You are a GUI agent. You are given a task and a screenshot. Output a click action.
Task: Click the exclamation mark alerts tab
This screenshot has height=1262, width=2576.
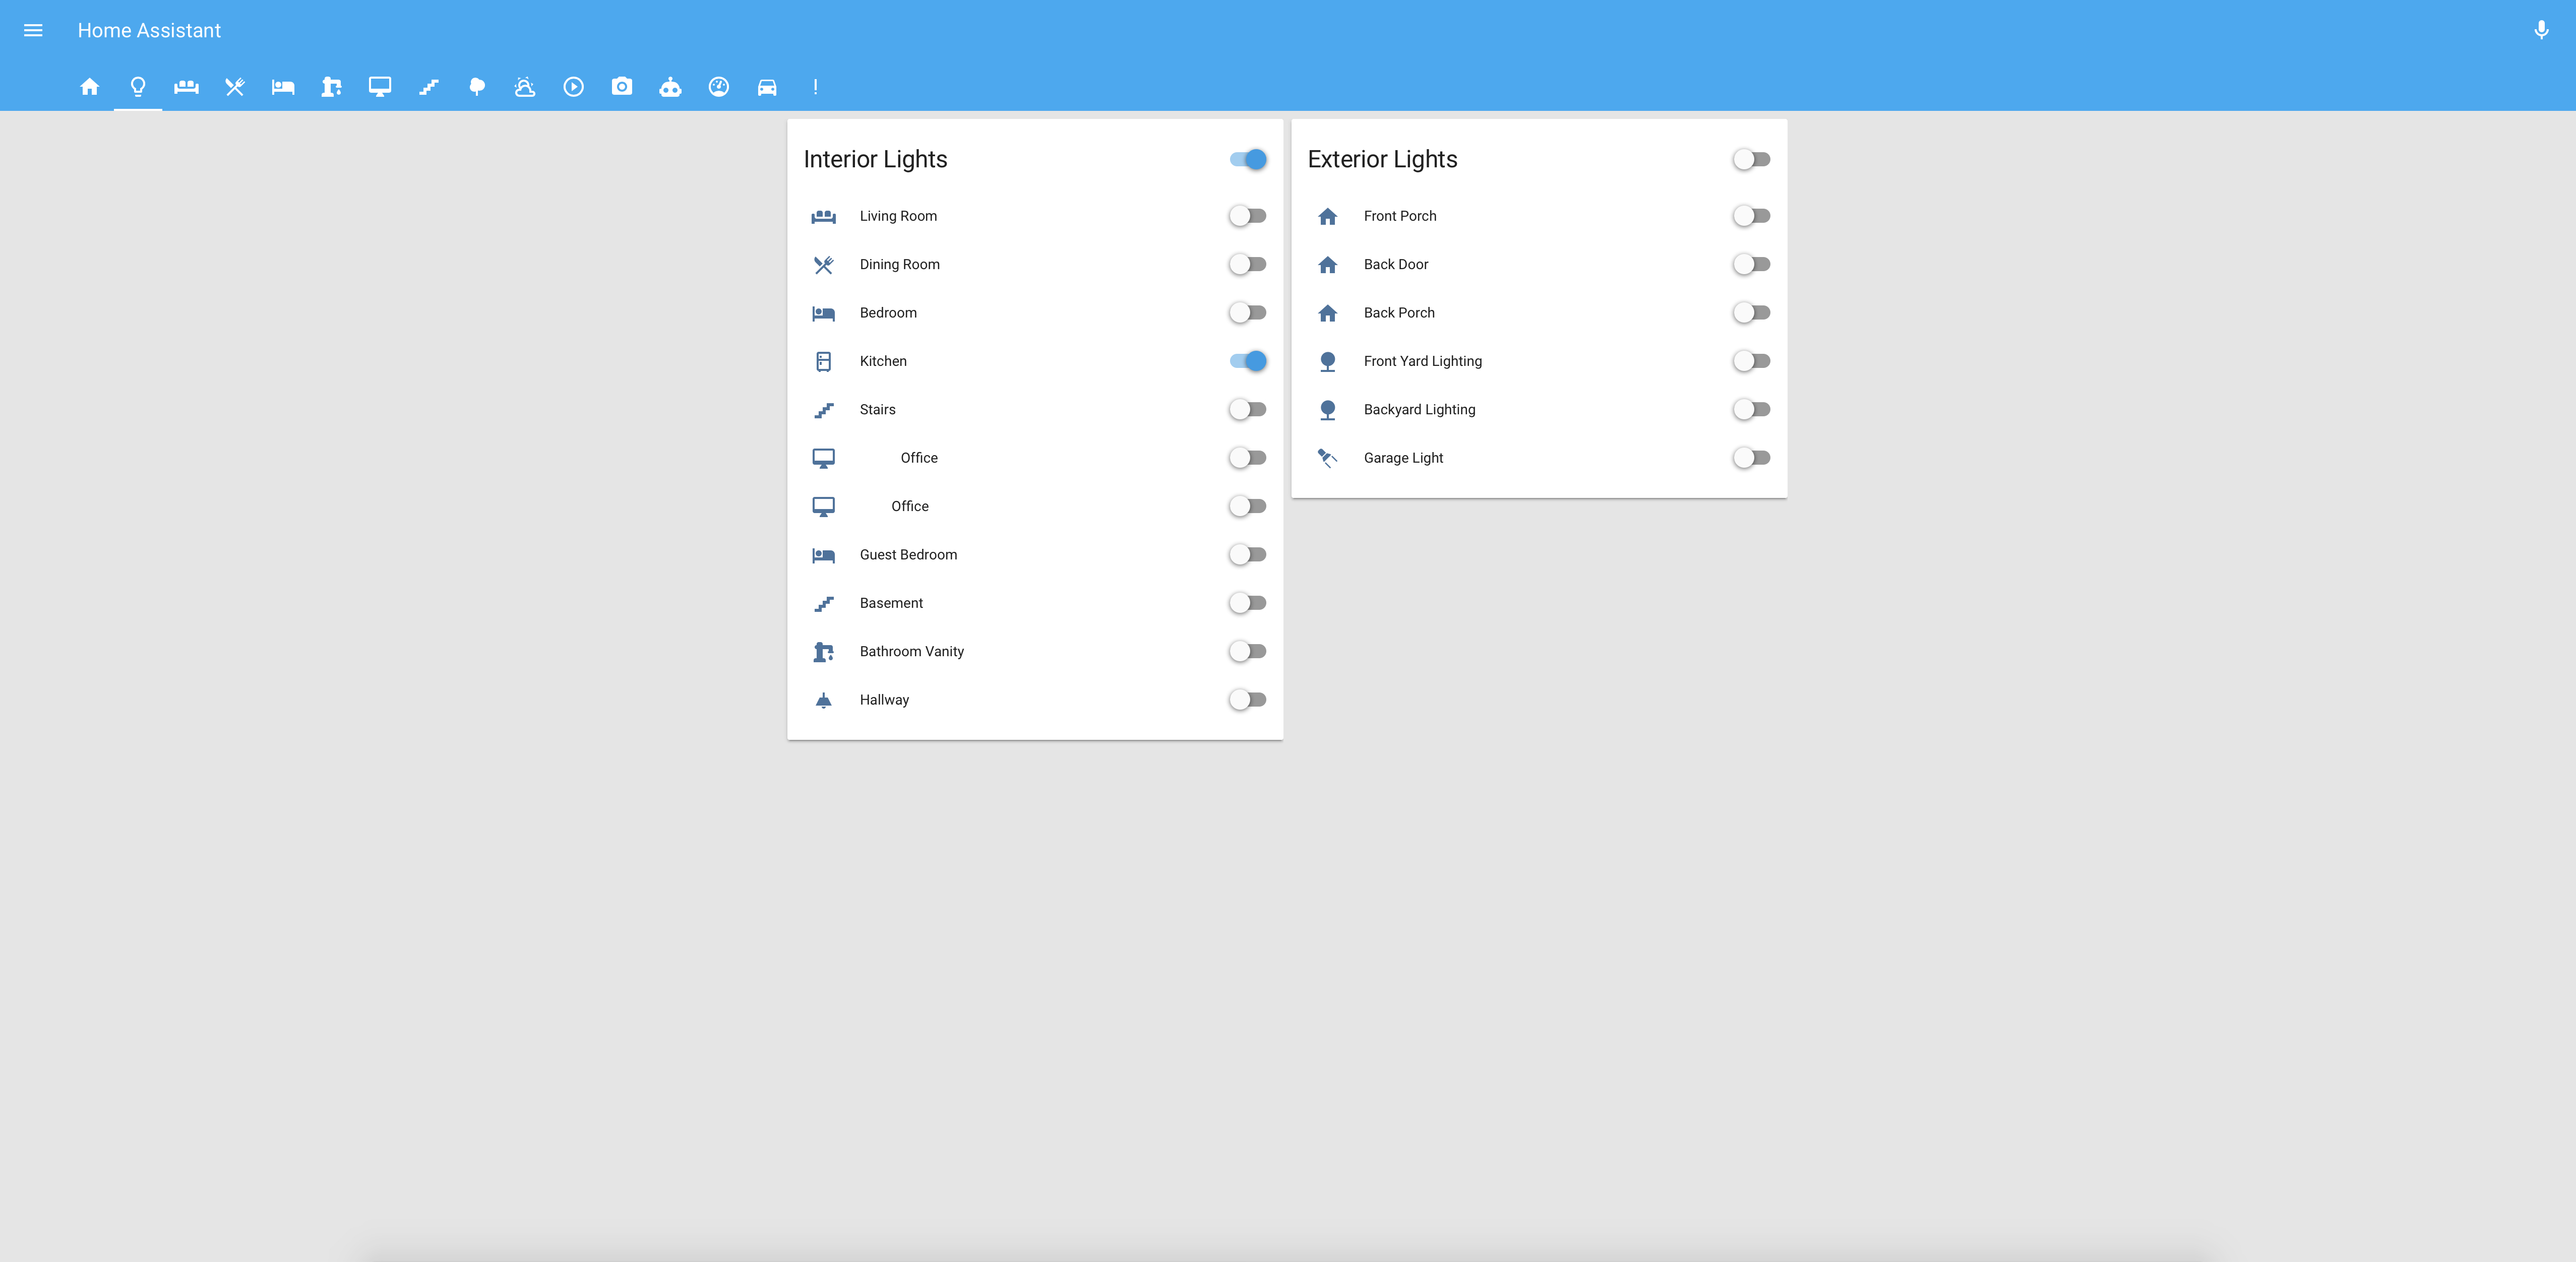pos(815,87)
